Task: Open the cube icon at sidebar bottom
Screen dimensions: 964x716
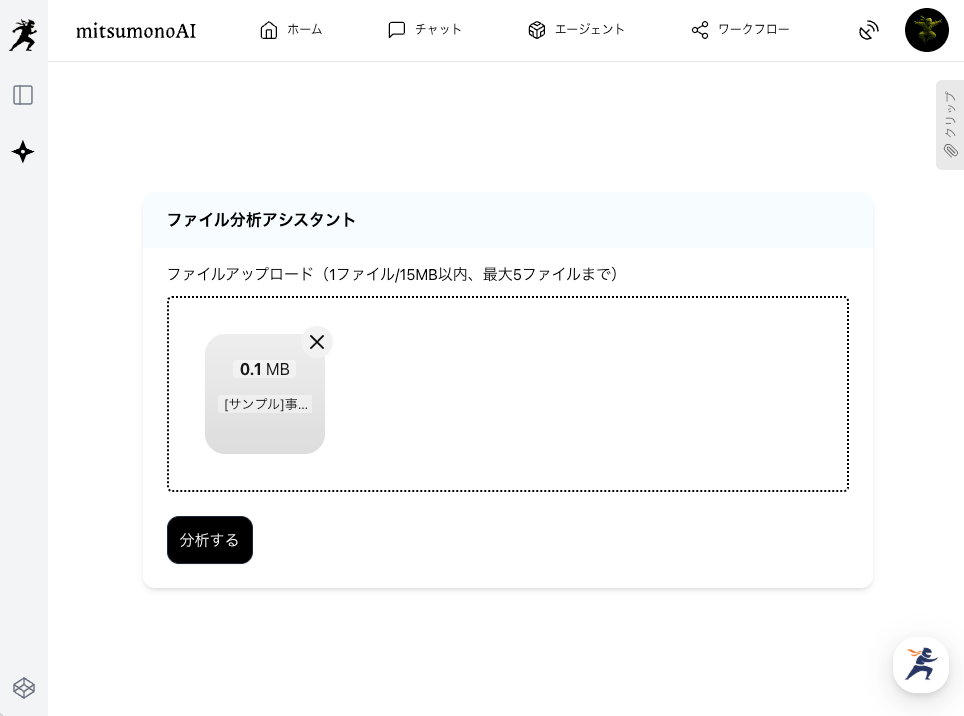Action: (x=23, y=688)
